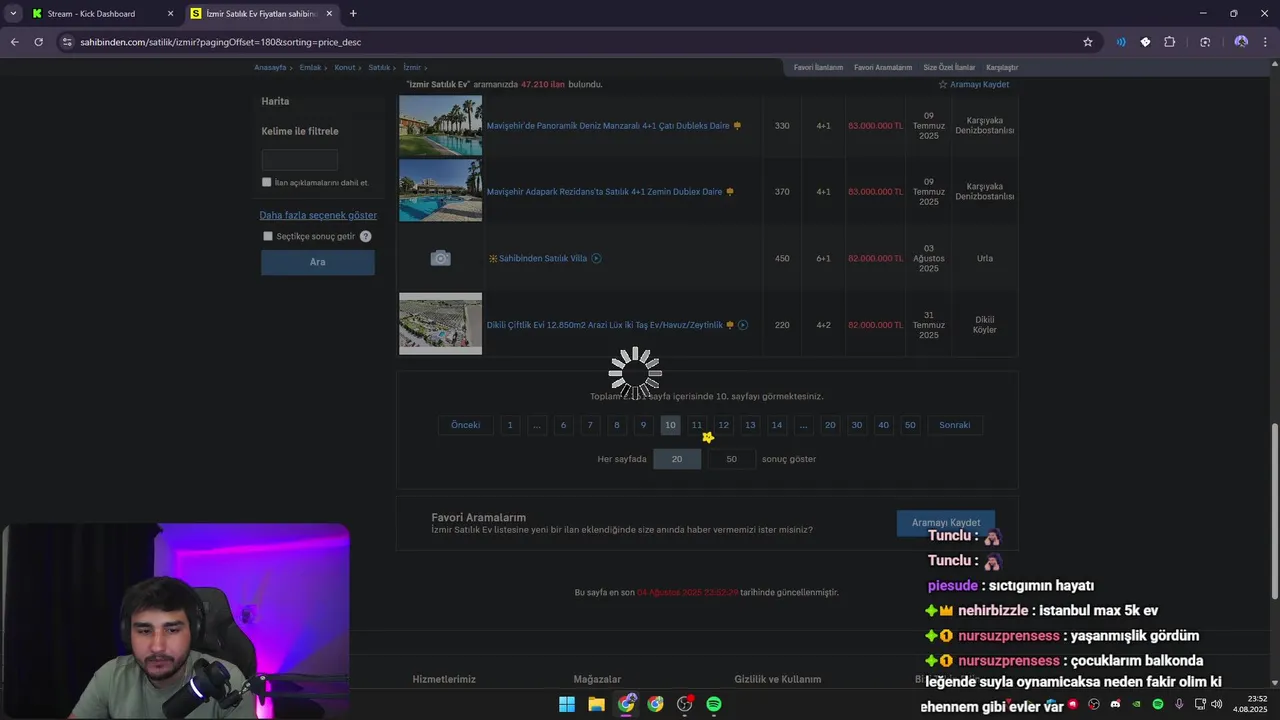Enable the Seçtikçe sonuç getir checkbox

(267, 236)
